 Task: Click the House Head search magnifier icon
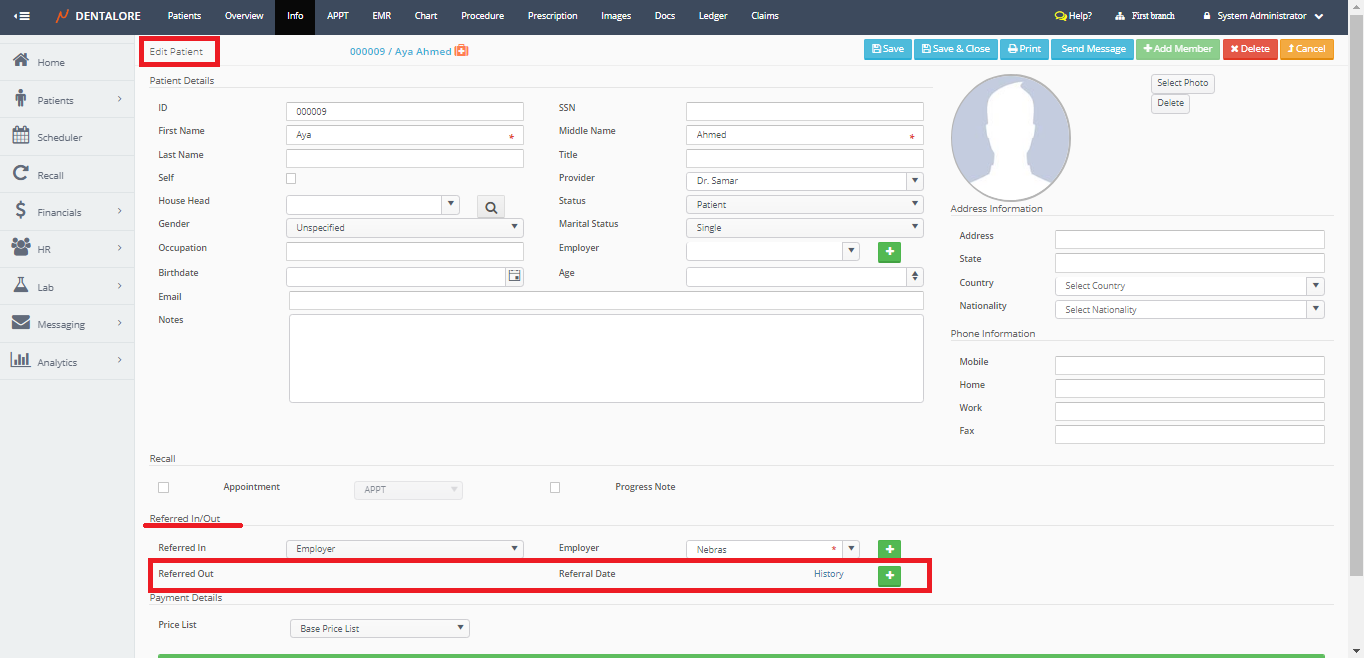[490, 207]
